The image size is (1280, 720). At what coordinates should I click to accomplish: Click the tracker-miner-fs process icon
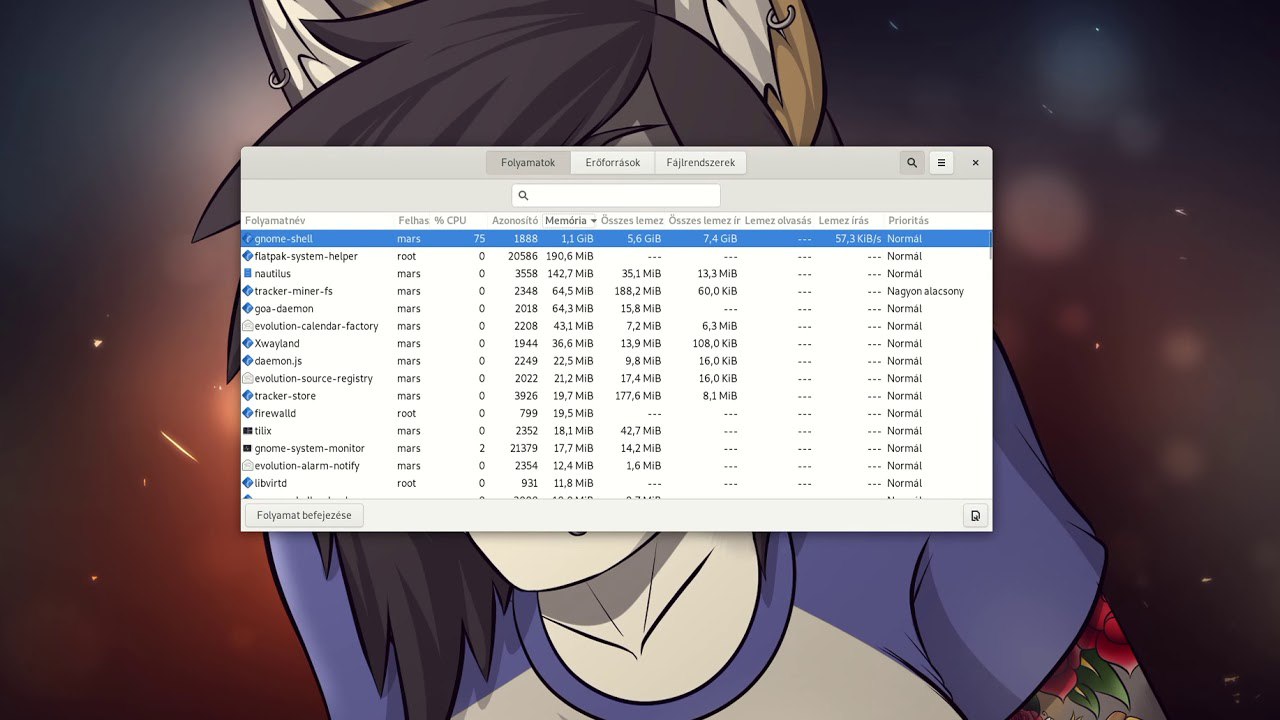(x=248, y=291)
